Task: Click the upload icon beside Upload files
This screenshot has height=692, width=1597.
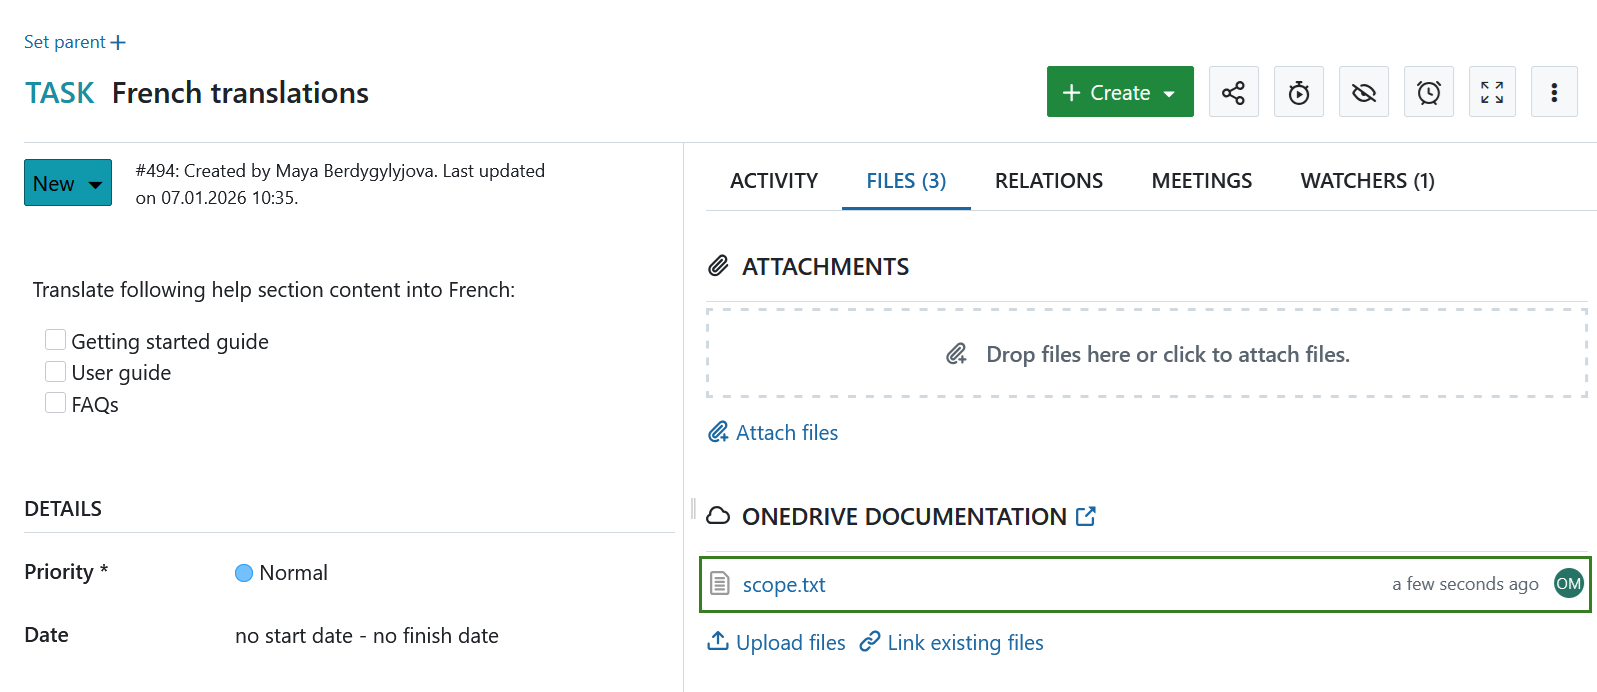Action: [718, 641]
